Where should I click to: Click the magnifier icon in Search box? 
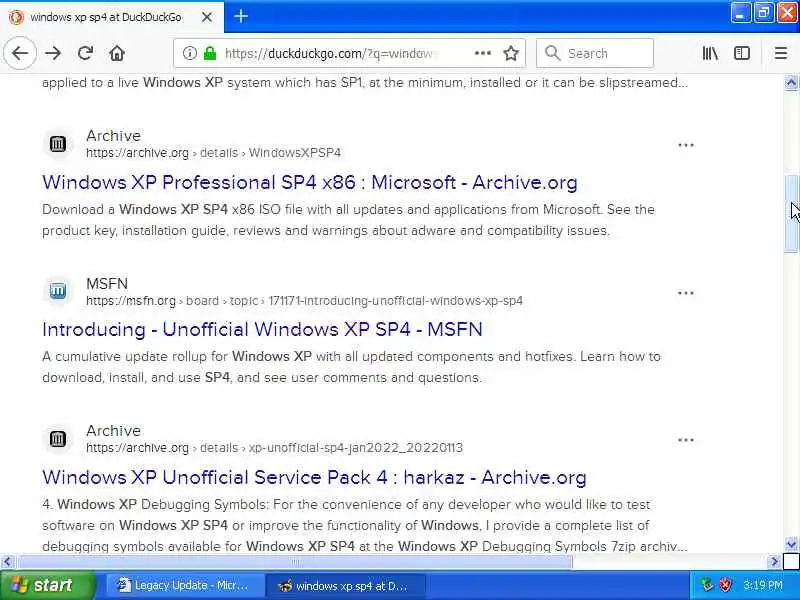click(553, 53)
